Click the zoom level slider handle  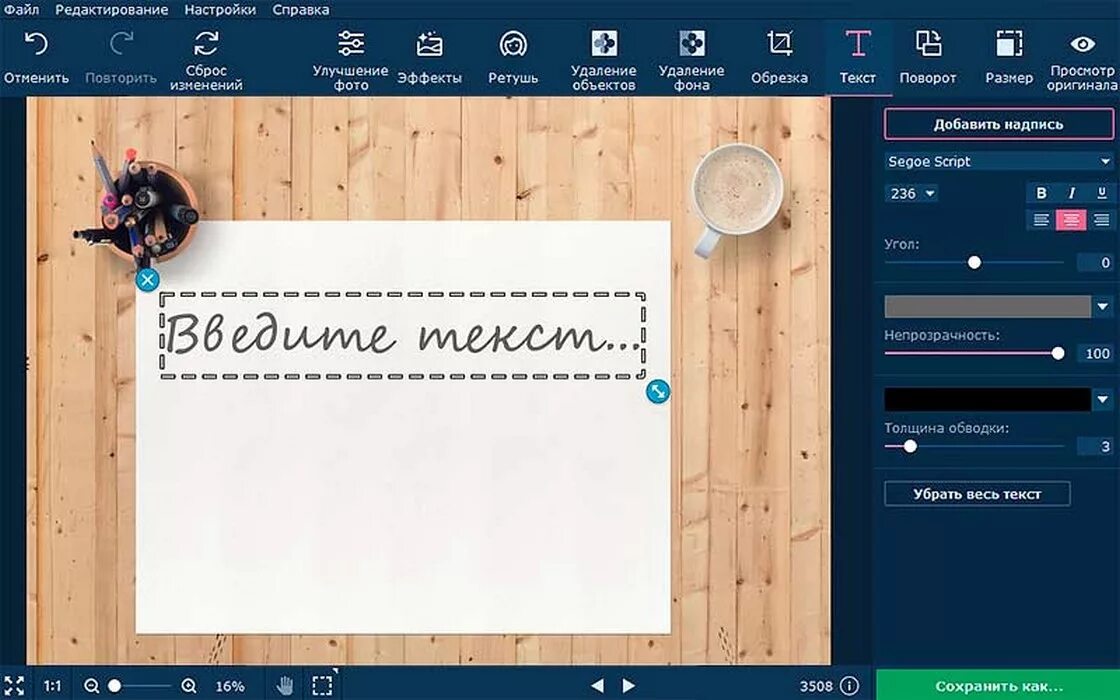point(114,686)
